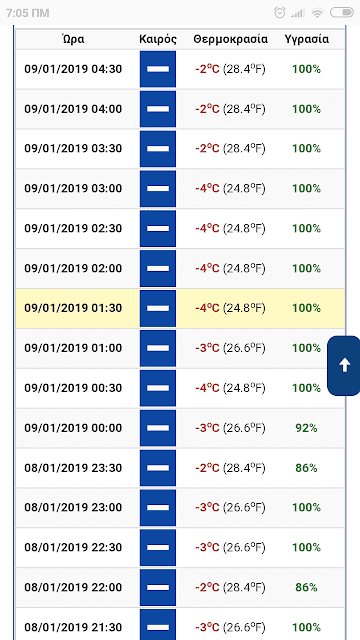The image size is (360, 640).
Task: Click weather icon for 08/01/2019 22:00
Action: [x=158, y=587]
